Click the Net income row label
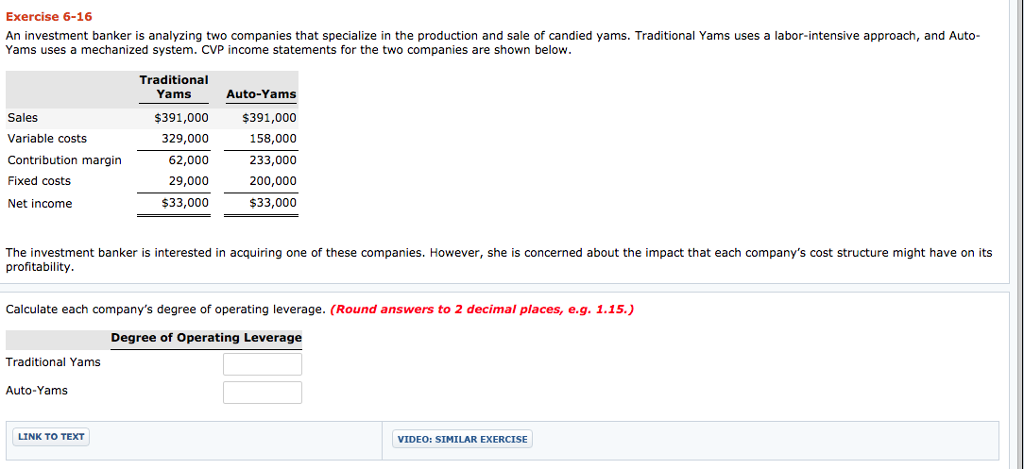Viewport: 1024px width, 469px height. 40,204
